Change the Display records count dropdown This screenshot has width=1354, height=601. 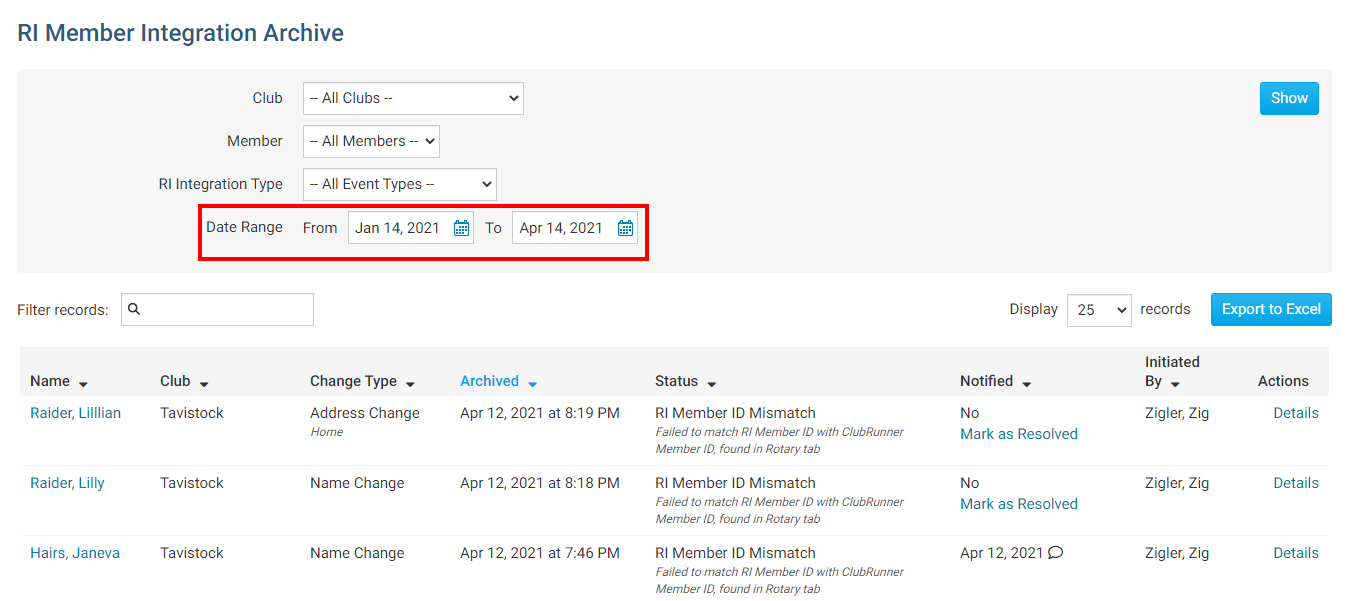point(1098,310)
